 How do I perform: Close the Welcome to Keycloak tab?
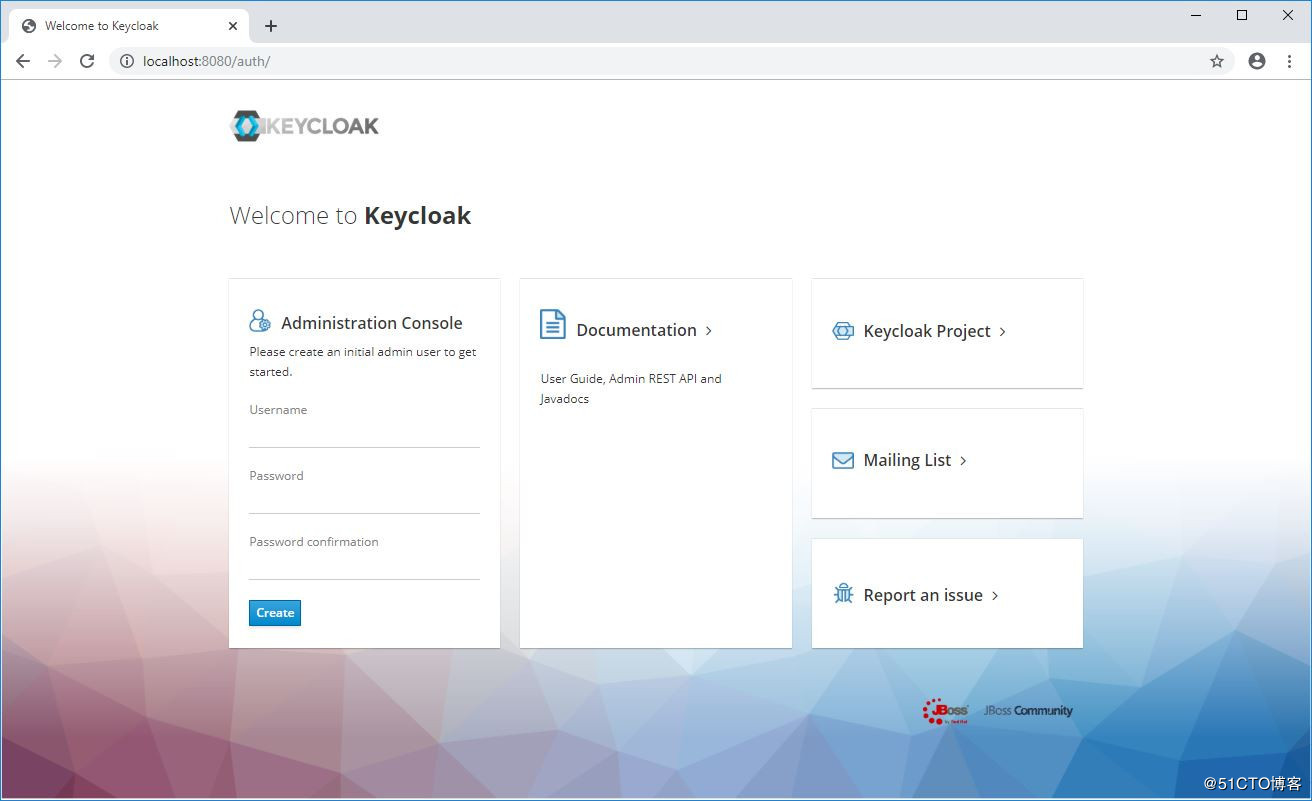[x=233, y=26]
